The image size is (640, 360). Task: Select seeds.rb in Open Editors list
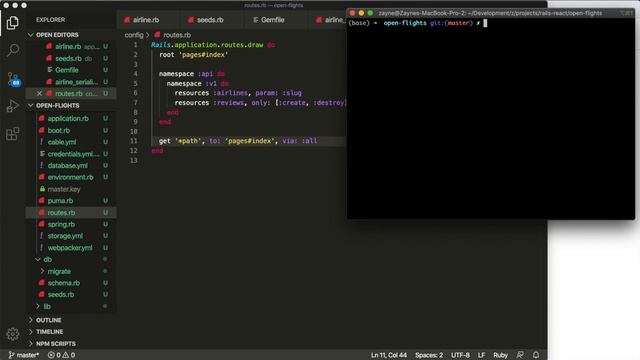71,58
